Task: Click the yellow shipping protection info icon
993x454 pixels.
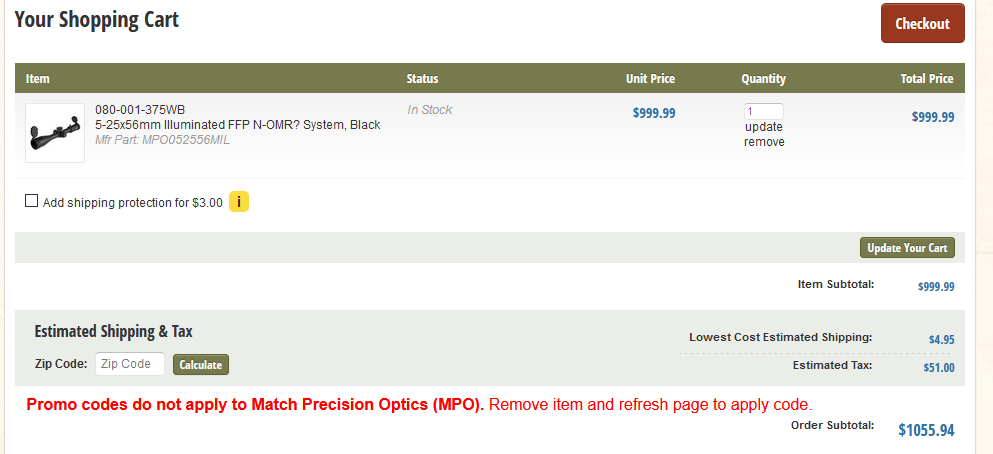Action: coord(239,202)
